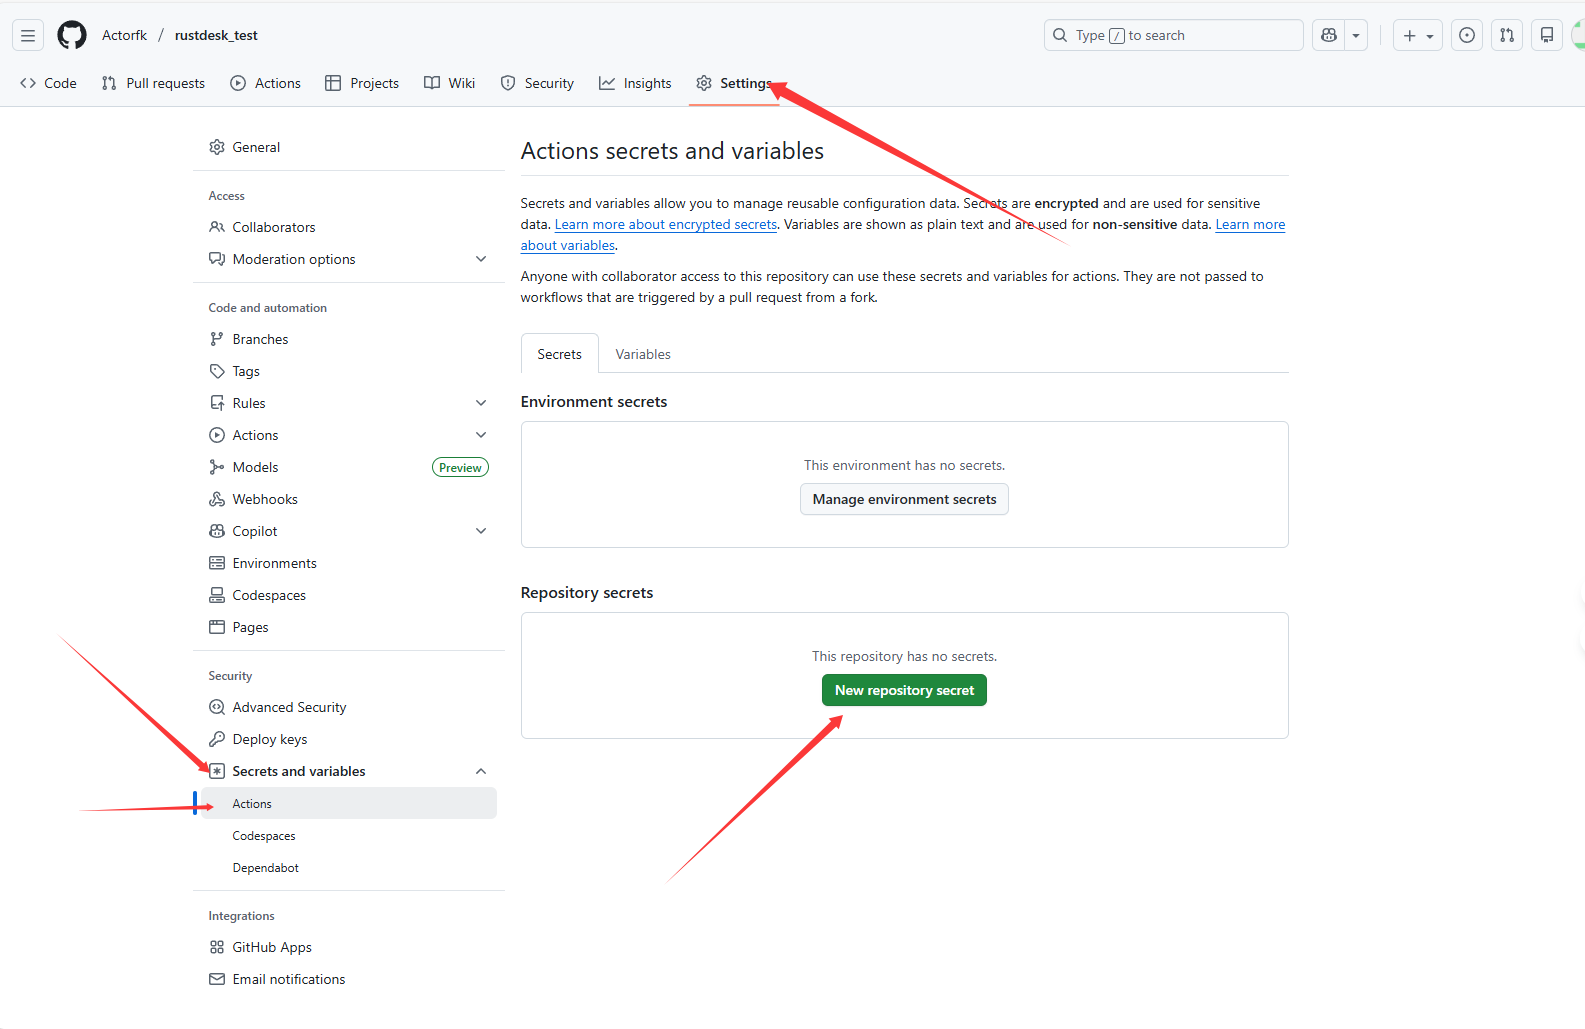Click the Tags tag icon
Screen dimensions: 1585x1029
pos(217,371)
